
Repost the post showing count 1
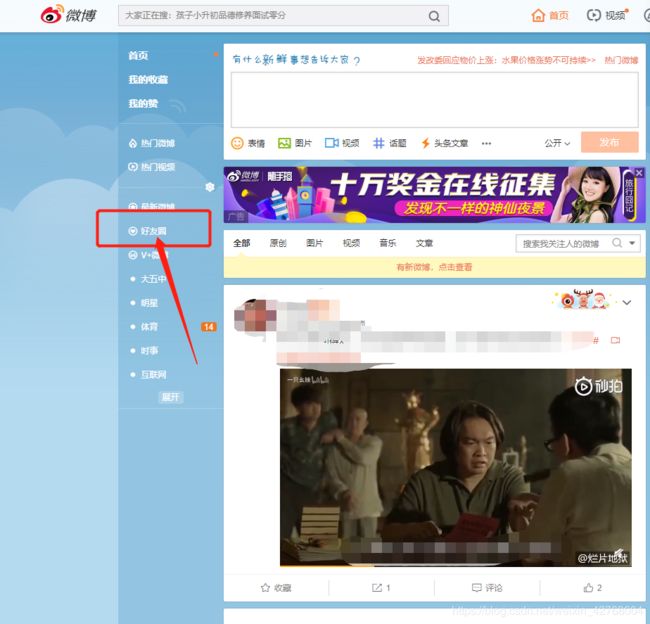click(381, 588)
